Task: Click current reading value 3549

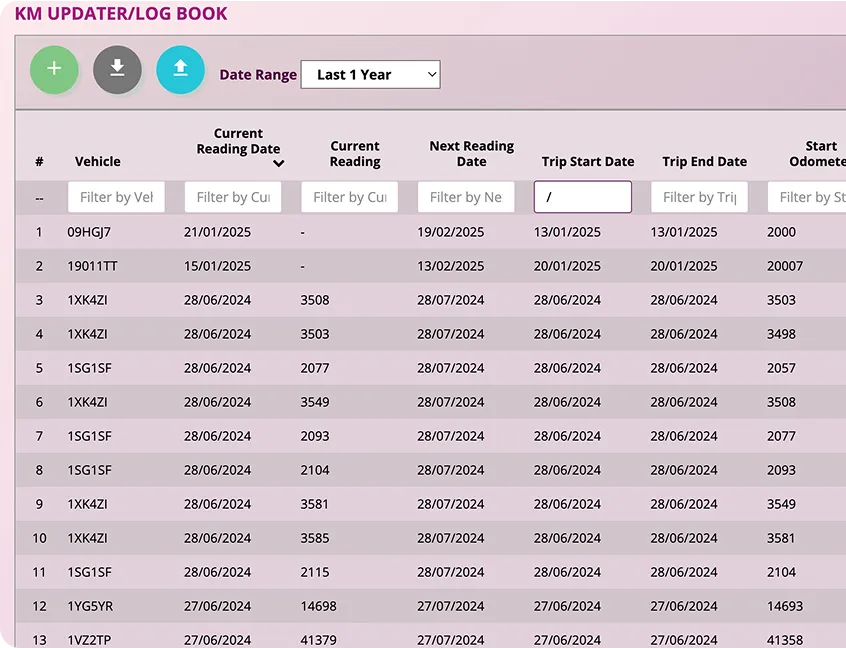Action: 315,402
